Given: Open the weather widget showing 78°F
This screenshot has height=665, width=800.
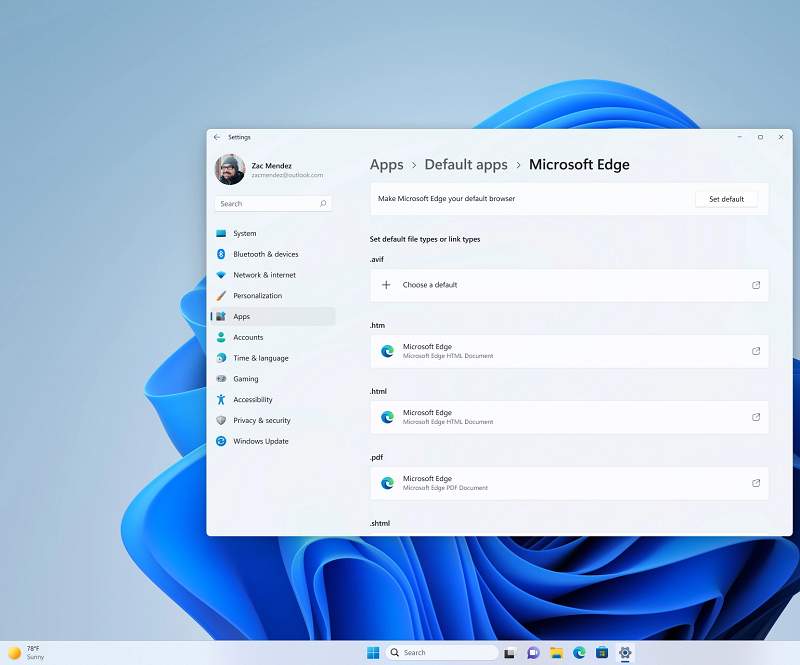Looking at the screenshot, I should (x=27, y=653).
